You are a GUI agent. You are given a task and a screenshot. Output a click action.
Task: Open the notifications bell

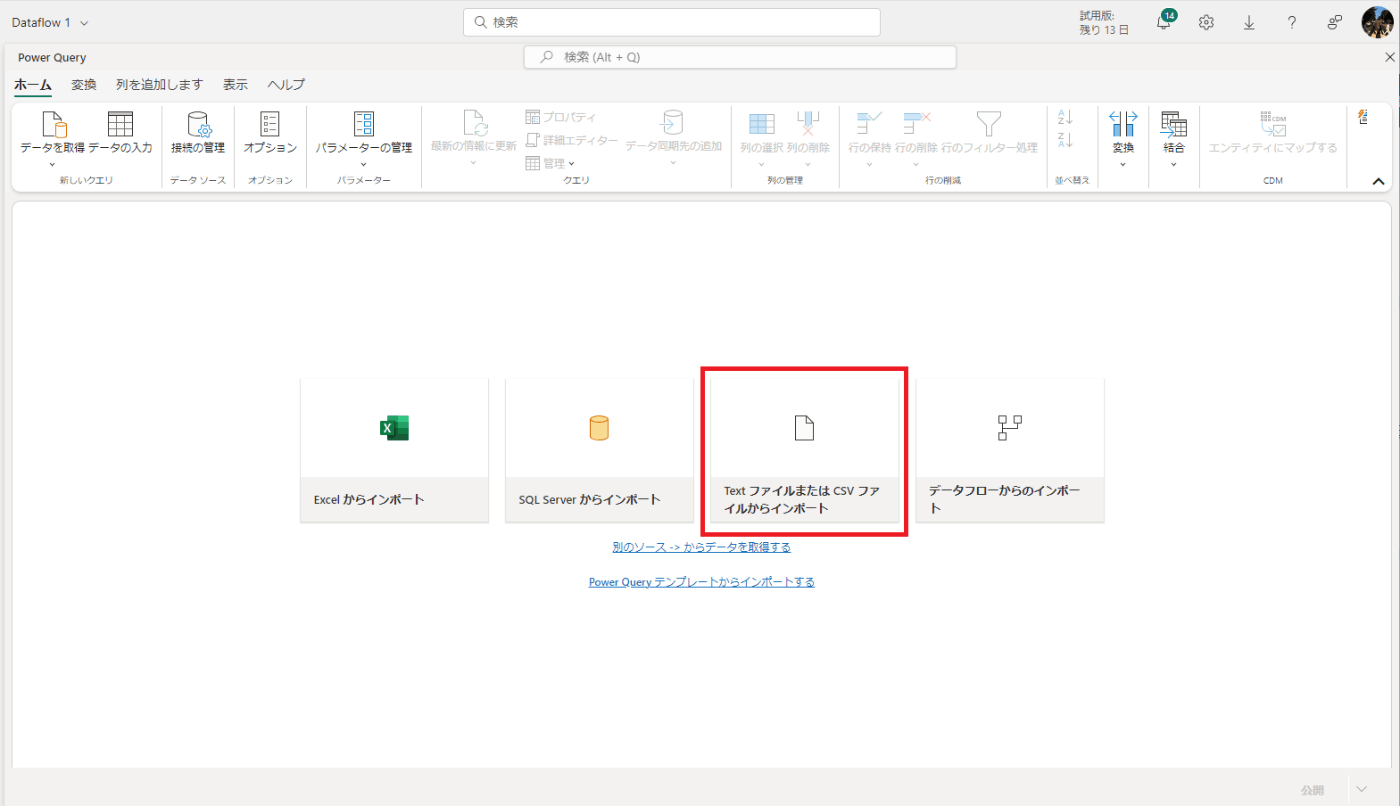point(1165,22)
